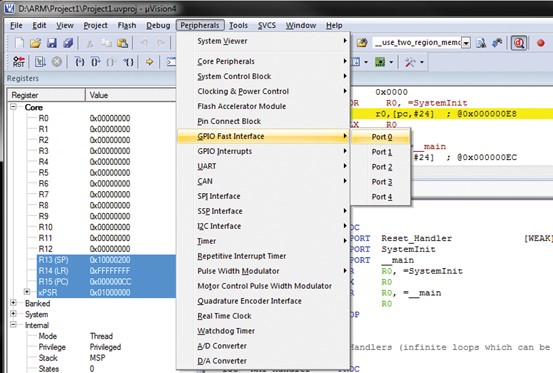Open the Edit menu
This screenshot has height=373, width=553.
[39, 25]
